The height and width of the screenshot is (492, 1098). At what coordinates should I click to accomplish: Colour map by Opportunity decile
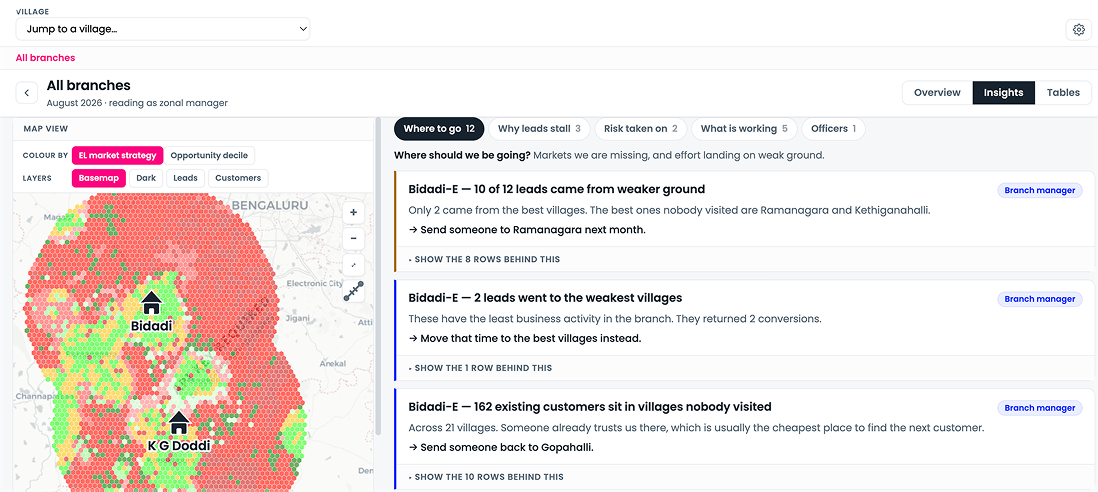coord(209,155)
